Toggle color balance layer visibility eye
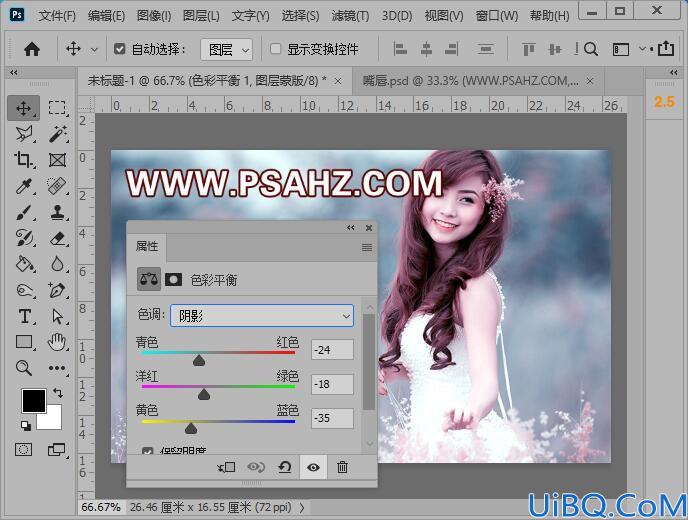 [313, 467]
